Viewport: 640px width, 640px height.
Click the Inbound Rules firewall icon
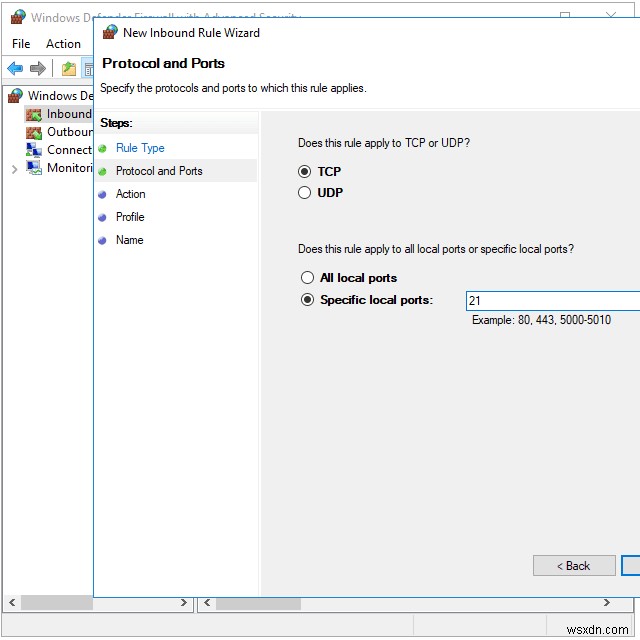click(x=34, y=115)
